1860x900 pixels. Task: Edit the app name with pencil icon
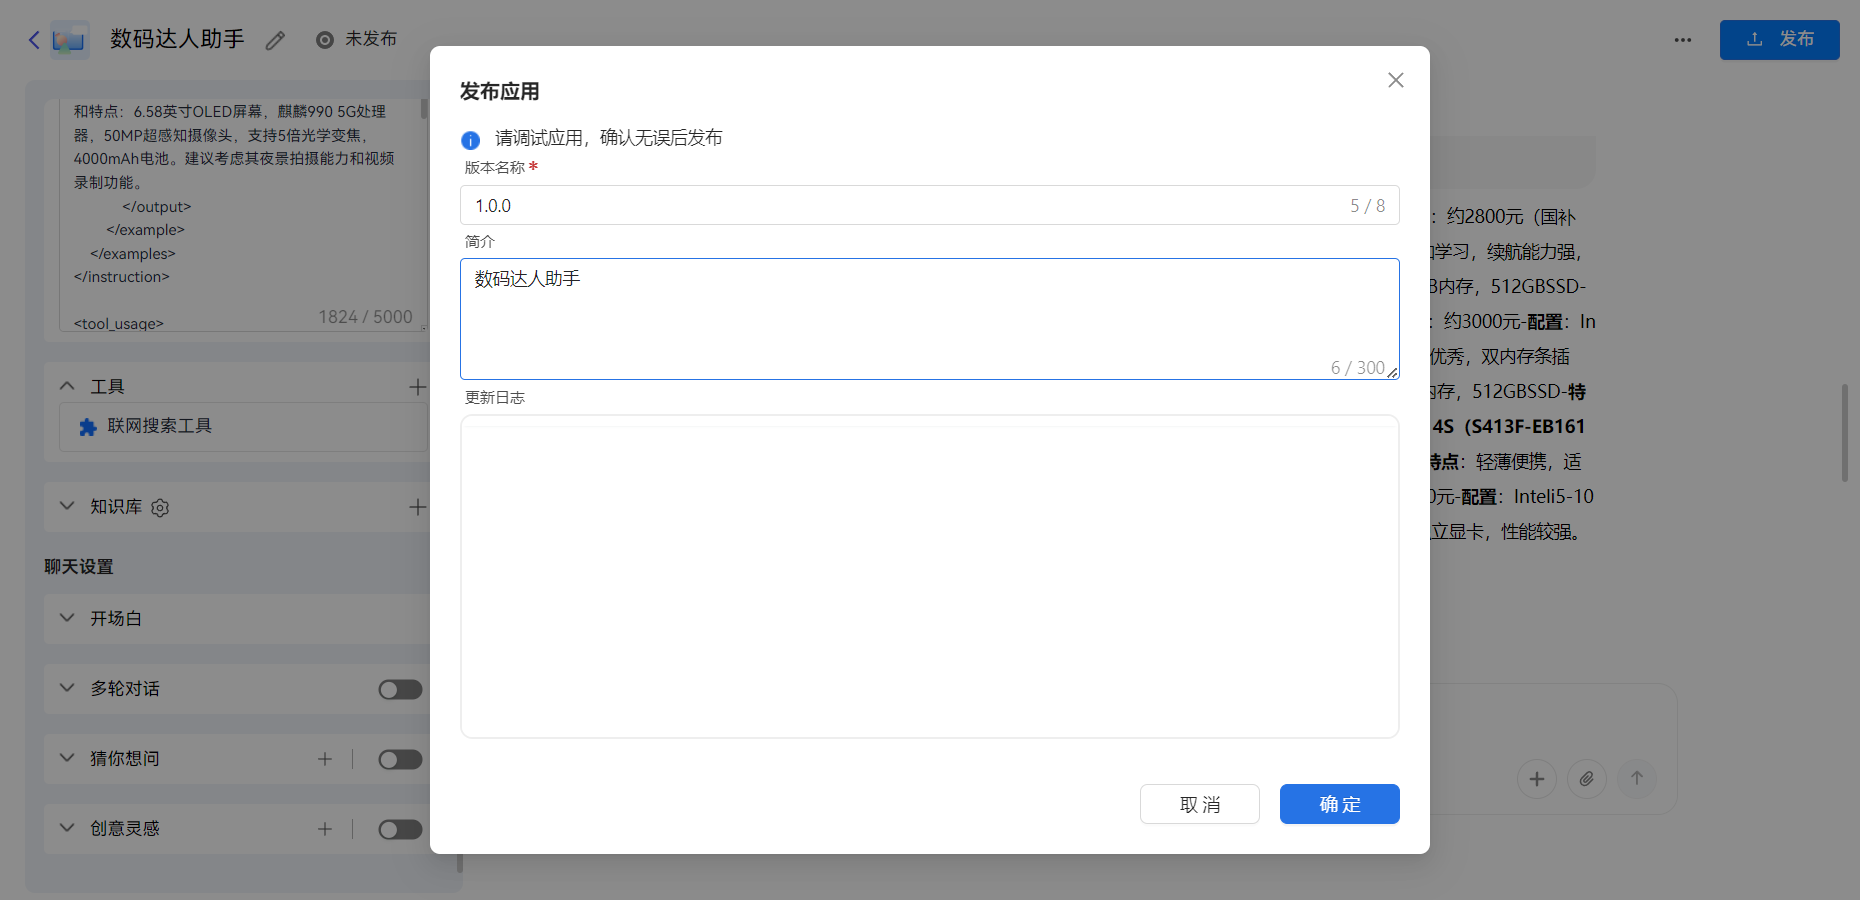coord(275,41)
